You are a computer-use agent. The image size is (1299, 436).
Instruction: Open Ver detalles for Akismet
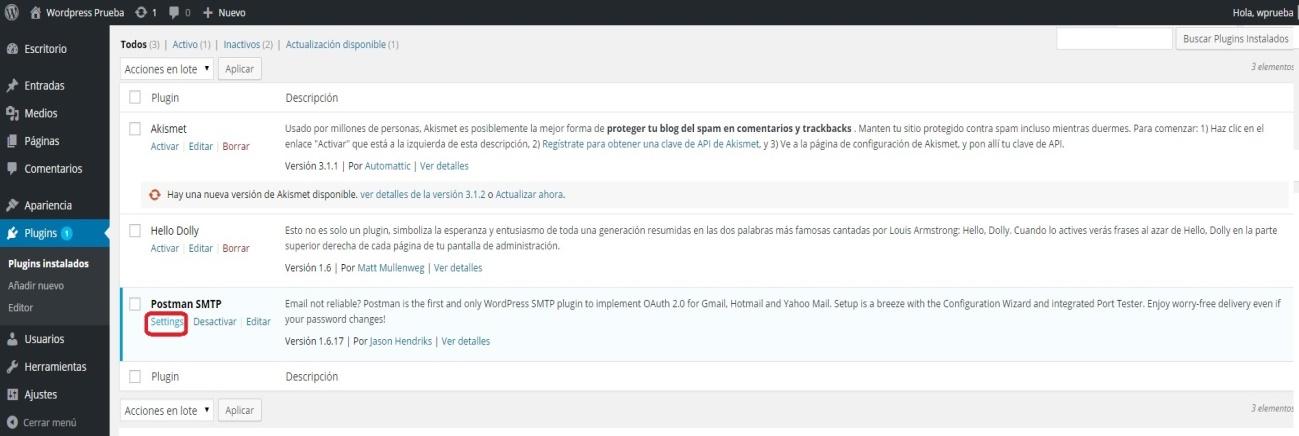(444, 166)
